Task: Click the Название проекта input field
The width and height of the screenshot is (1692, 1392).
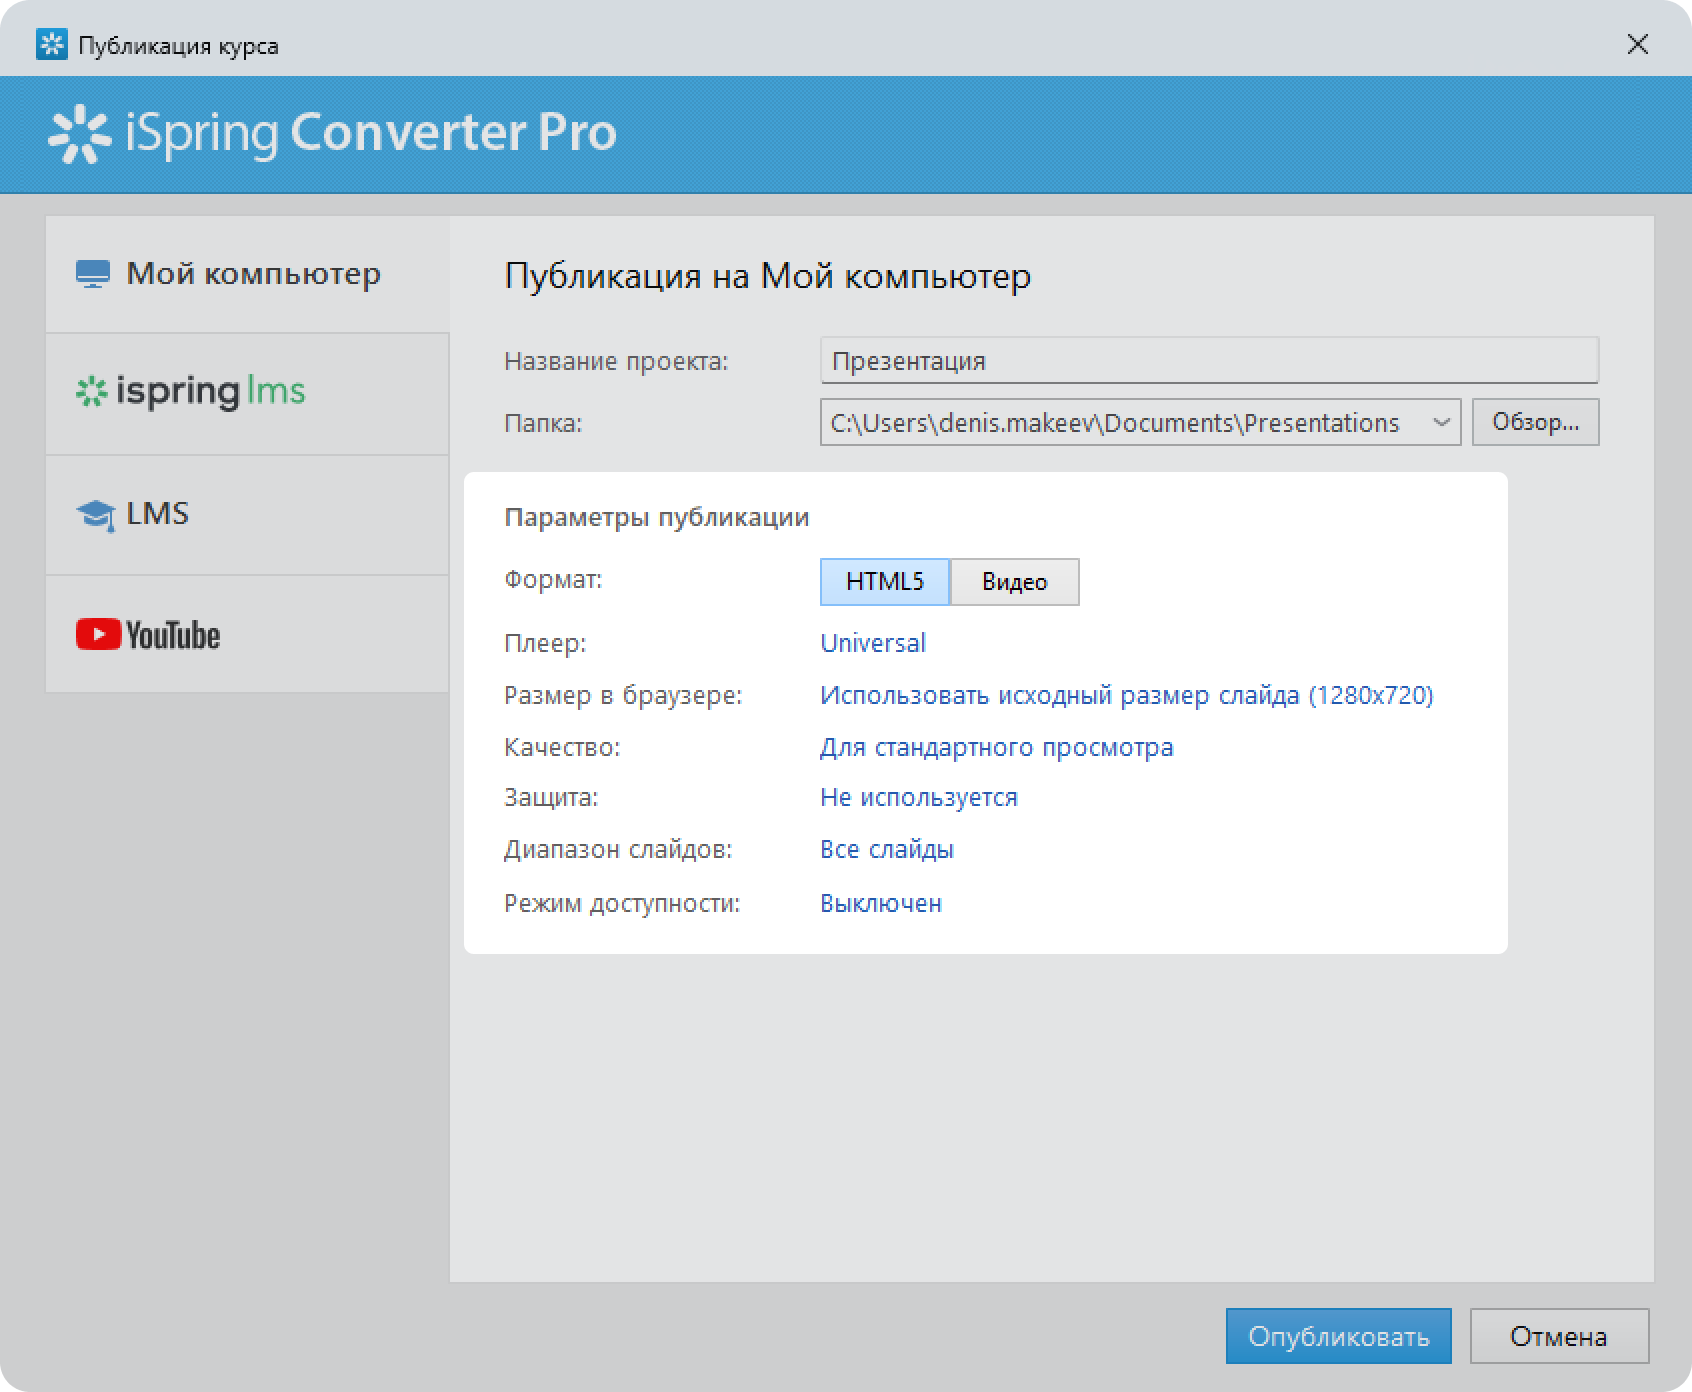Action: pos(1209,361)
